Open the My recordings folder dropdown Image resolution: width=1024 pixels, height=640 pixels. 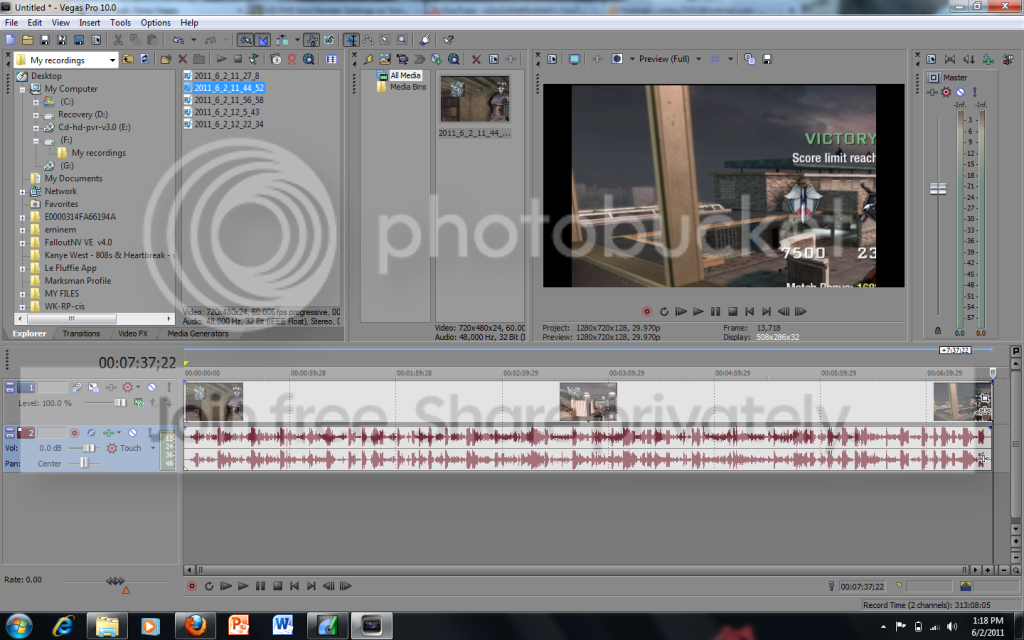click(112, 60)
